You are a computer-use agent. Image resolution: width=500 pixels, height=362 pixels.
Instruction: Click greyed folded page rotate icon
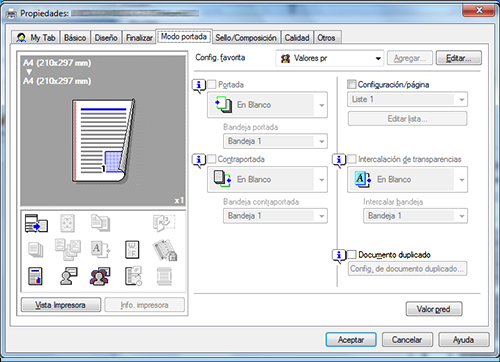coord(164,223)
